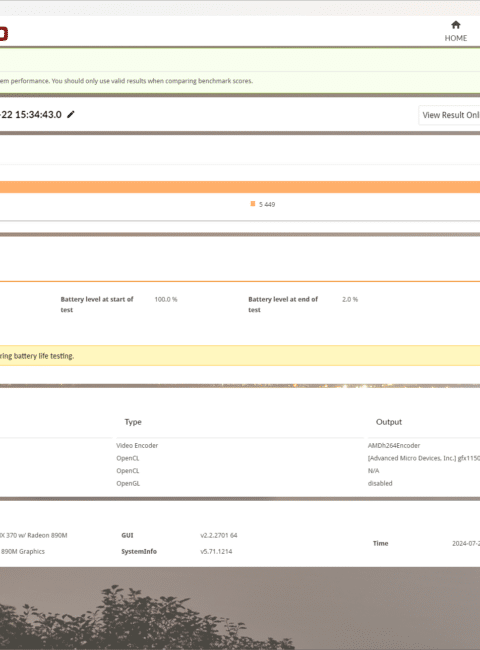
Task: Click the SystemInfo label
Action: (139, 552)
